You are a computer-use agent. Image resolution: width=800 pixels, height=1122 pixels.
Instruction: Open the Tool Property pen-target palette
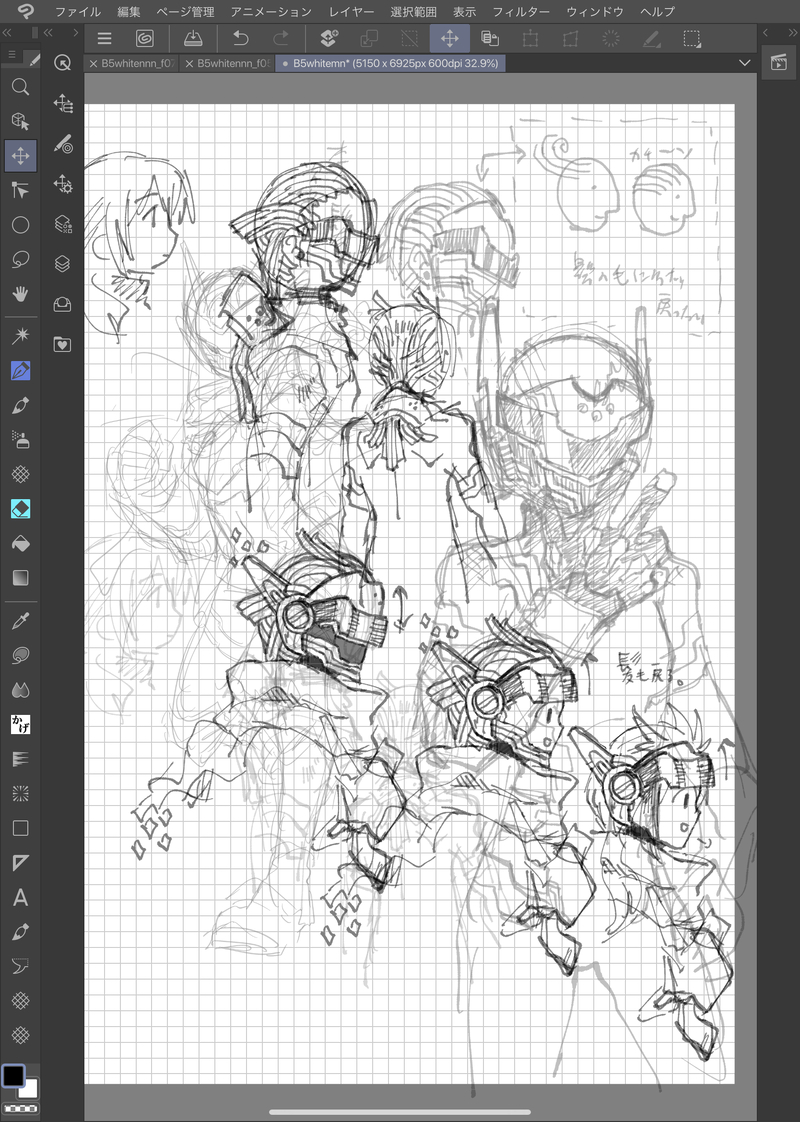coord(63,144)
